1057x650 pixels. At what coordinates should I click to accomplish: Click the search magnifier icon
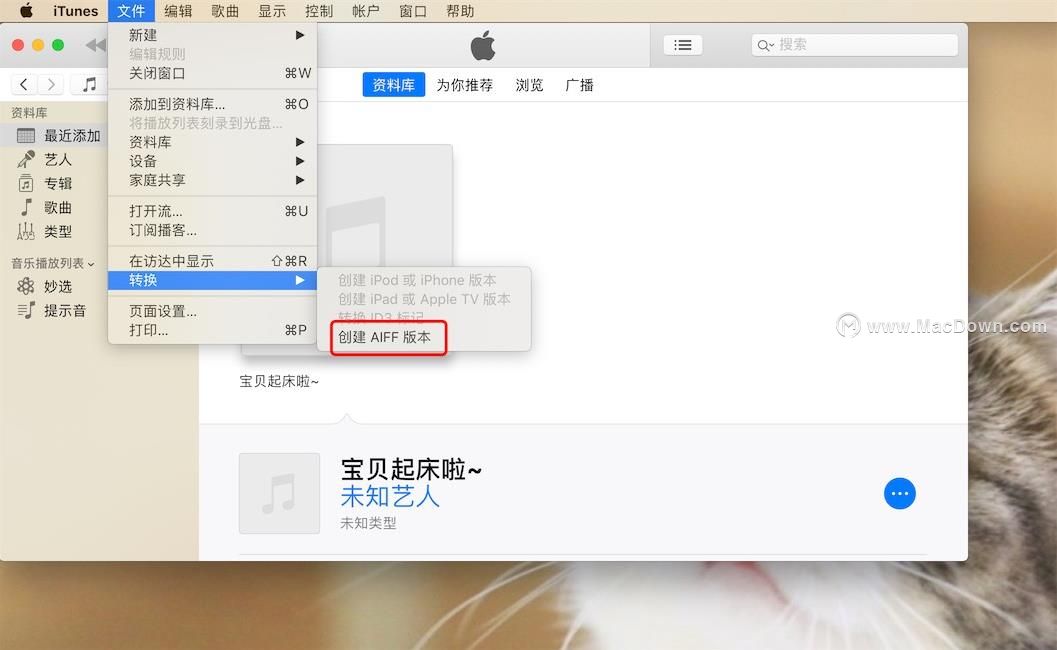[764, 45]
